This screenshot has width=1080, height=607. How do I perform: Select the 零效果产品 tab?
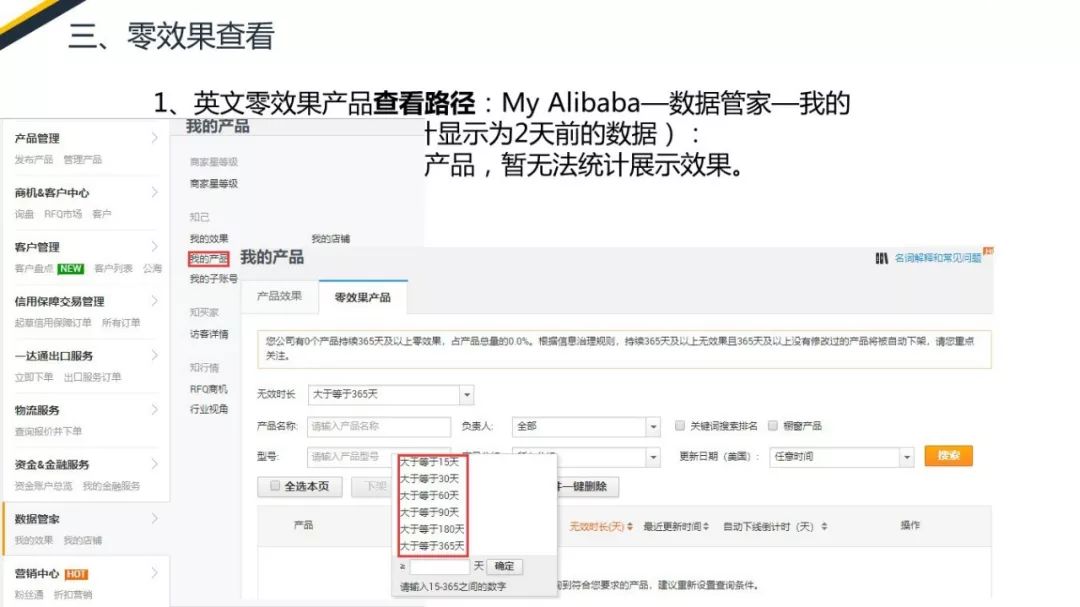point(362,297)
